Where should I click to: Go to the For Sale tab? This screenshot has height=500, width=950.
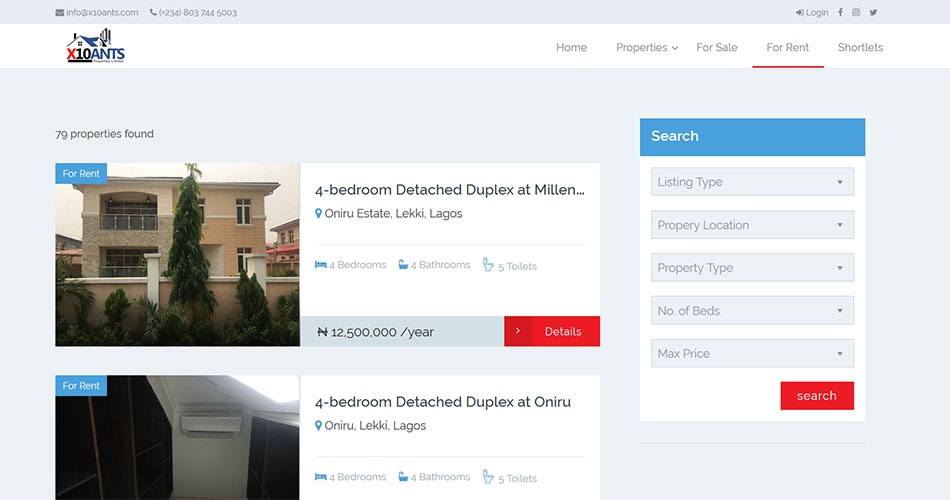717,47
